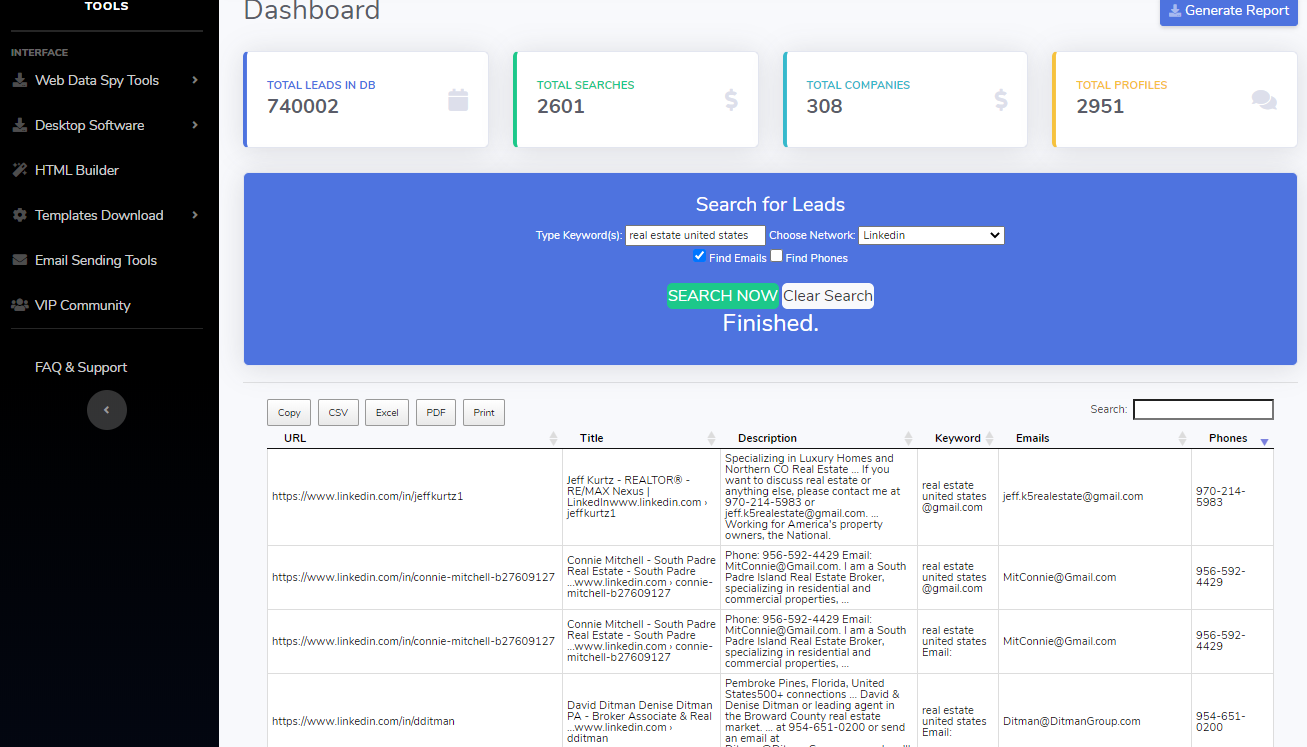This screenshot has height=747, width=1307.
Task: Focus the Type Keyword(s) input field
Action: coord(695,235)
